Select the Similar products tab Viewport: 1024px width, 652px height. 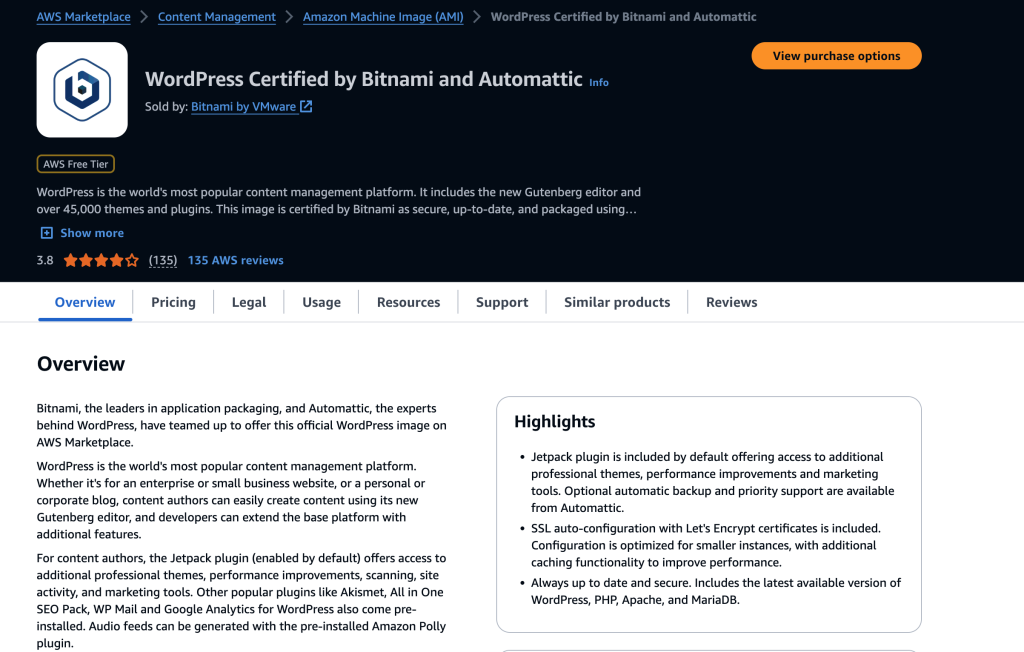pyautogui.click(x=616, y=302)
